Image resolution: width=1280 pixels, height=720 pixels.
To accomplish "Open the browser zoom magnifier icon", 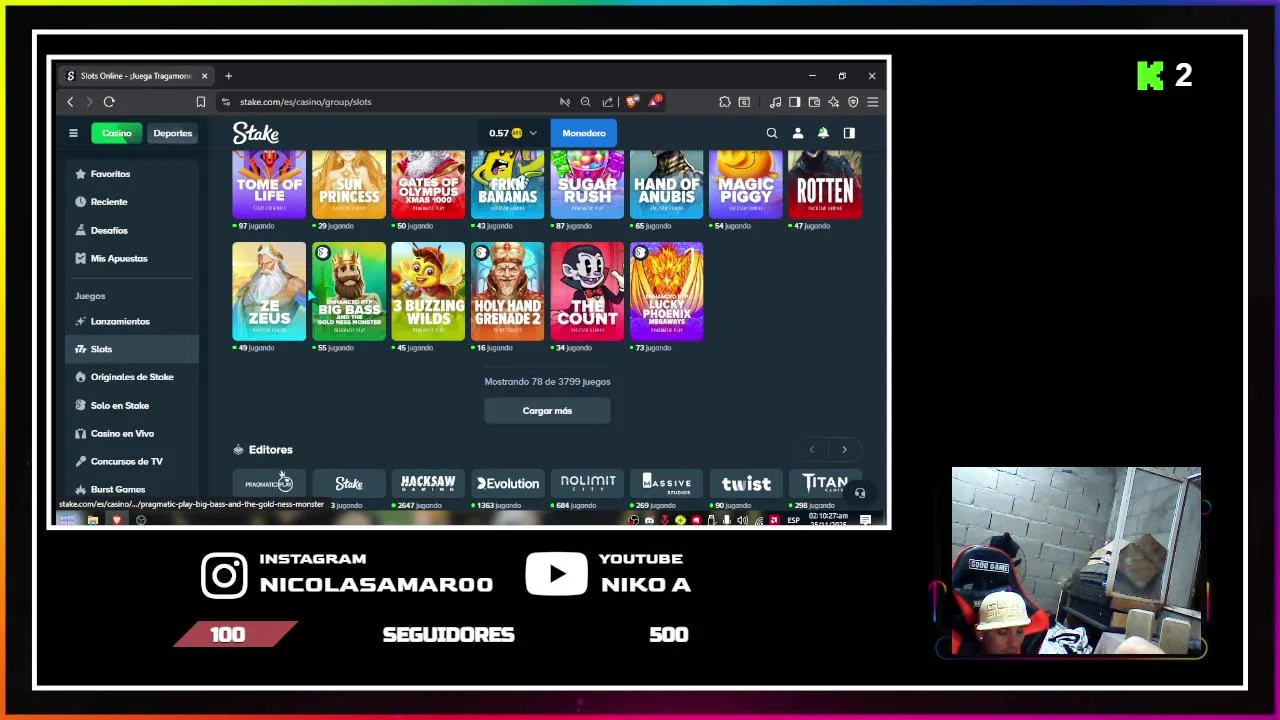I will [585, 102].
